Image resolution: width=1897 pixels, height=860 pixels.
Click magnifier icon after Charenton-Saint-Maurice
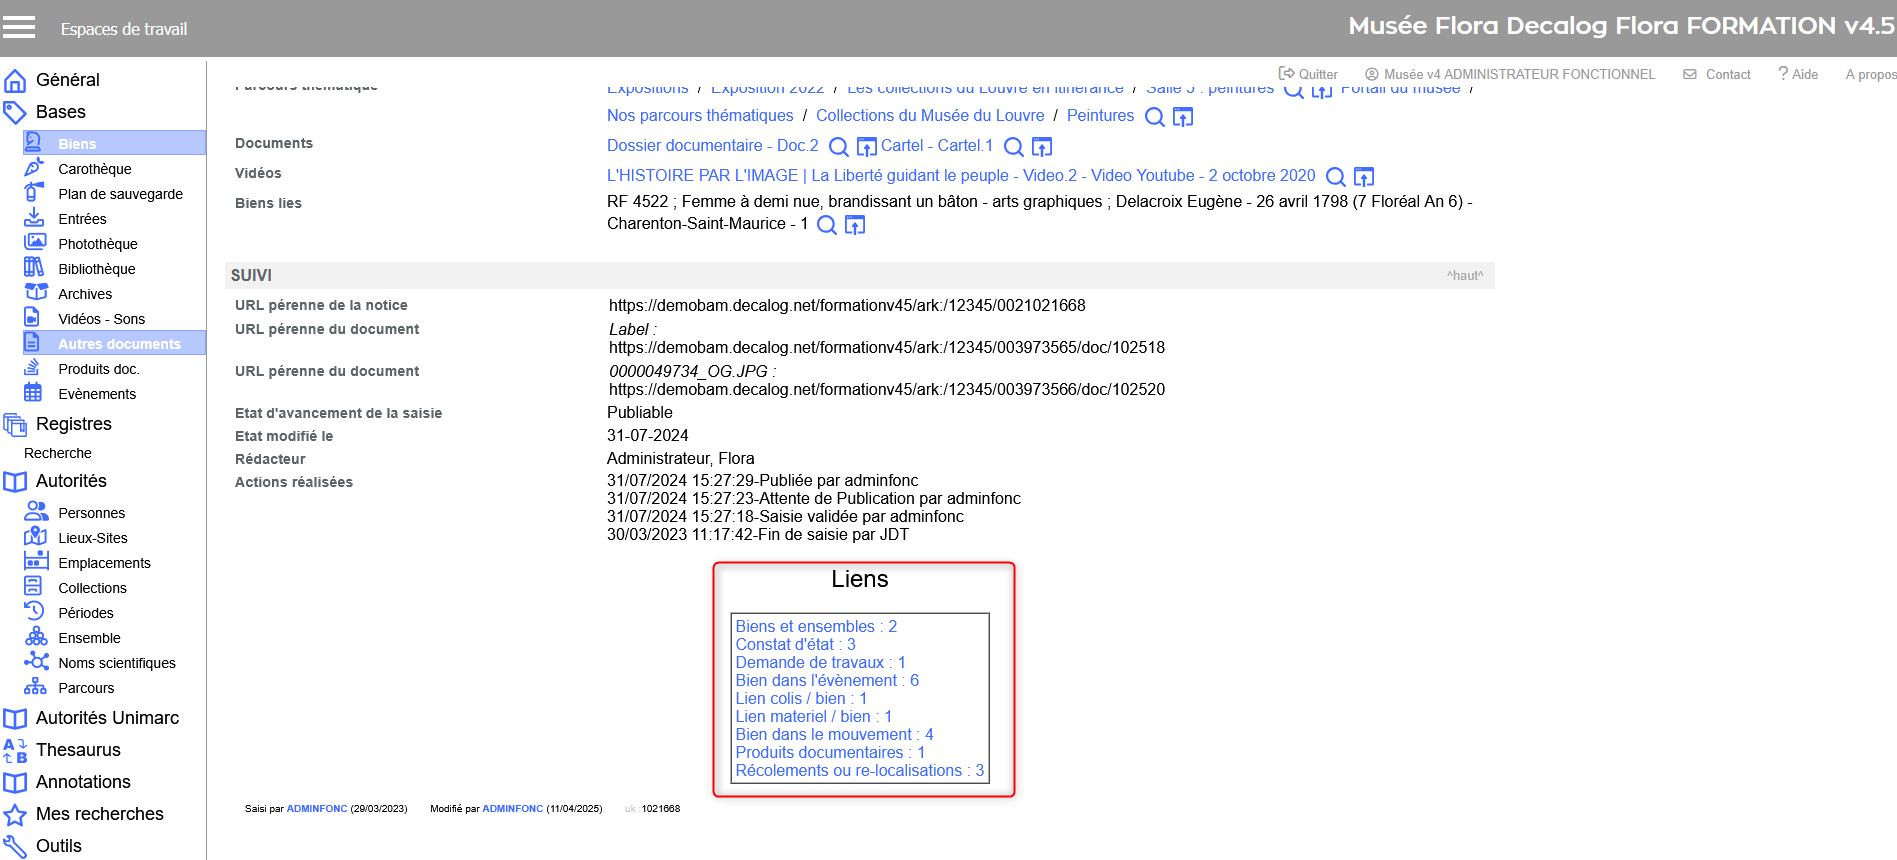[x=827, y=225]
